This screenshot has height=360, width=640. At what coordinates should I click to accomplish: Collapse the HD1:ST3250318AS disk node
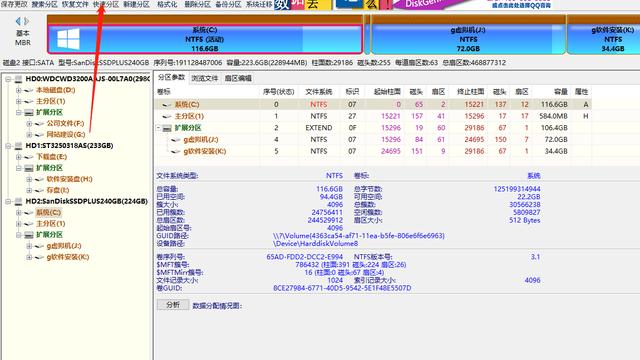8,146
